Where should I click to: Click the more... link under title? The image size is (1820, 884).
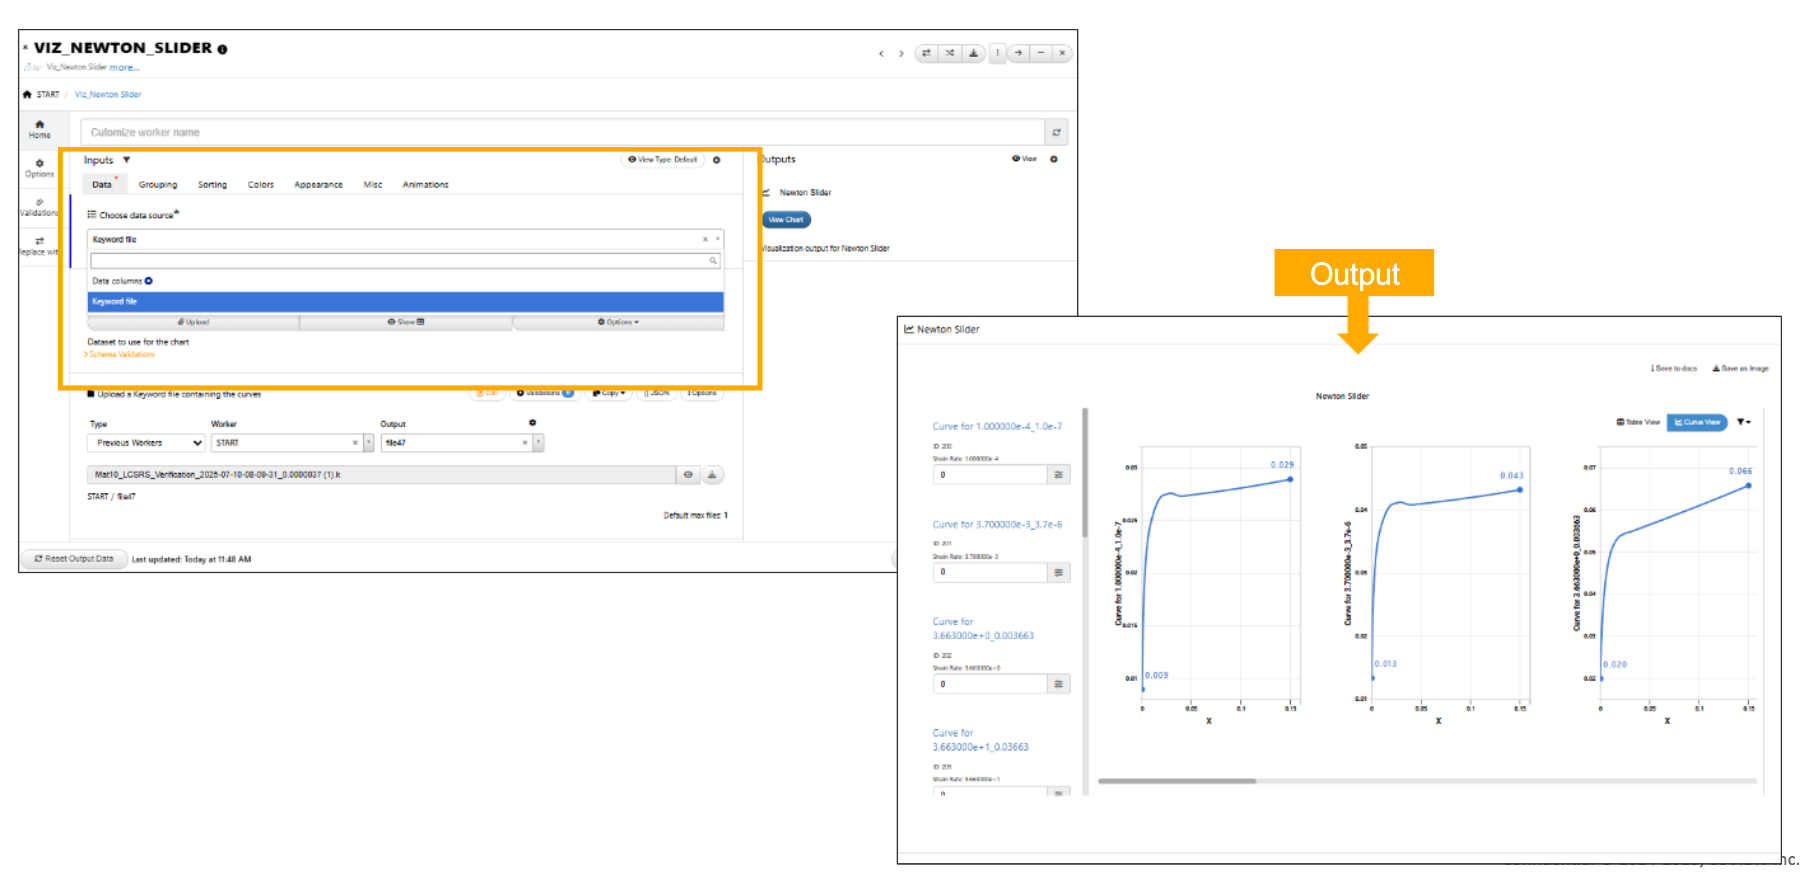pyautogui.click(x=124, y=68)
